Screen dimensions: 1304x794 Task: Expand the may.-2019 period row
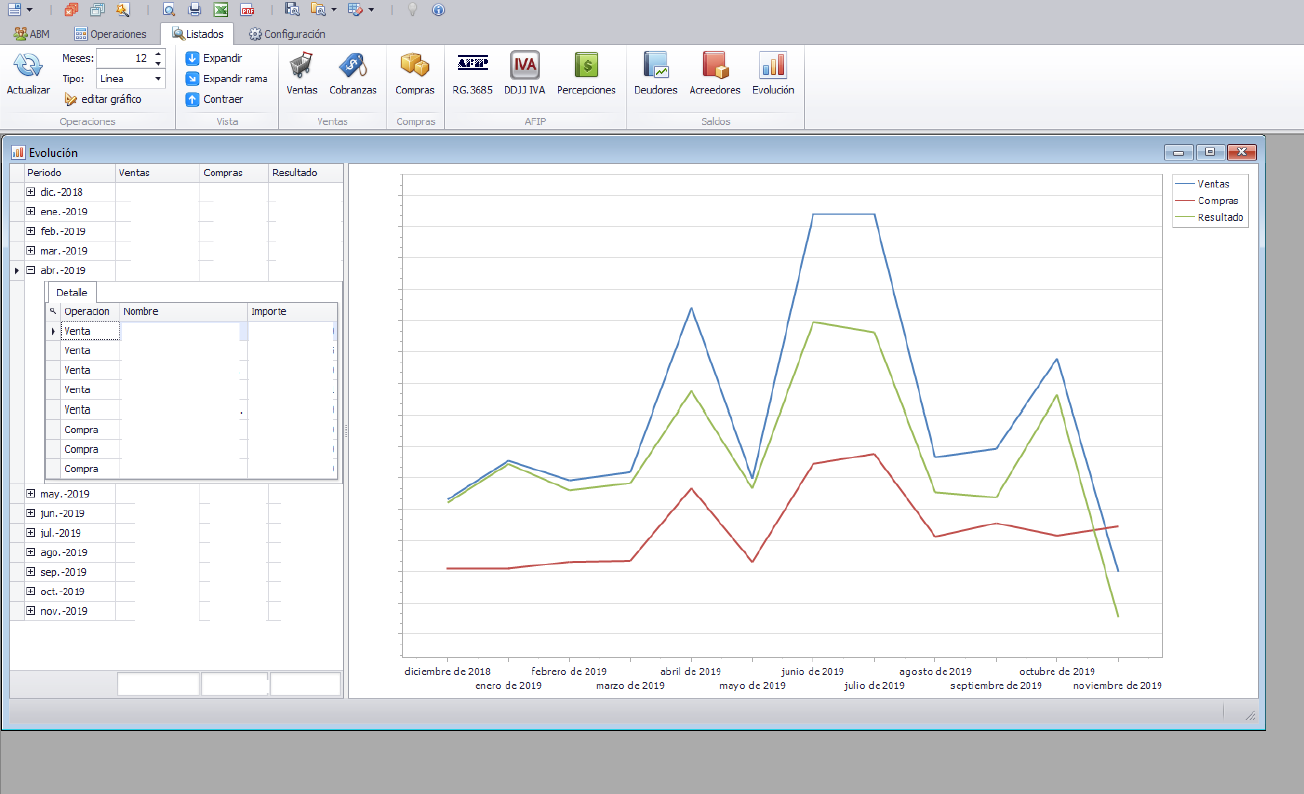(x=31, y=494)
